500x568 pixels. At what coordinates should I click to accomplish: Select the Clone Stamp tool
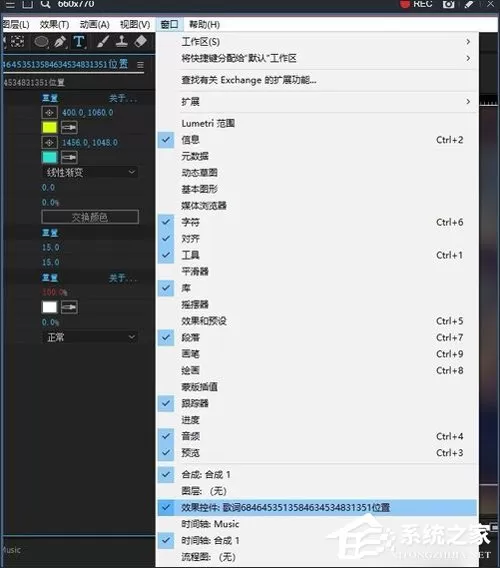(121, 41)
